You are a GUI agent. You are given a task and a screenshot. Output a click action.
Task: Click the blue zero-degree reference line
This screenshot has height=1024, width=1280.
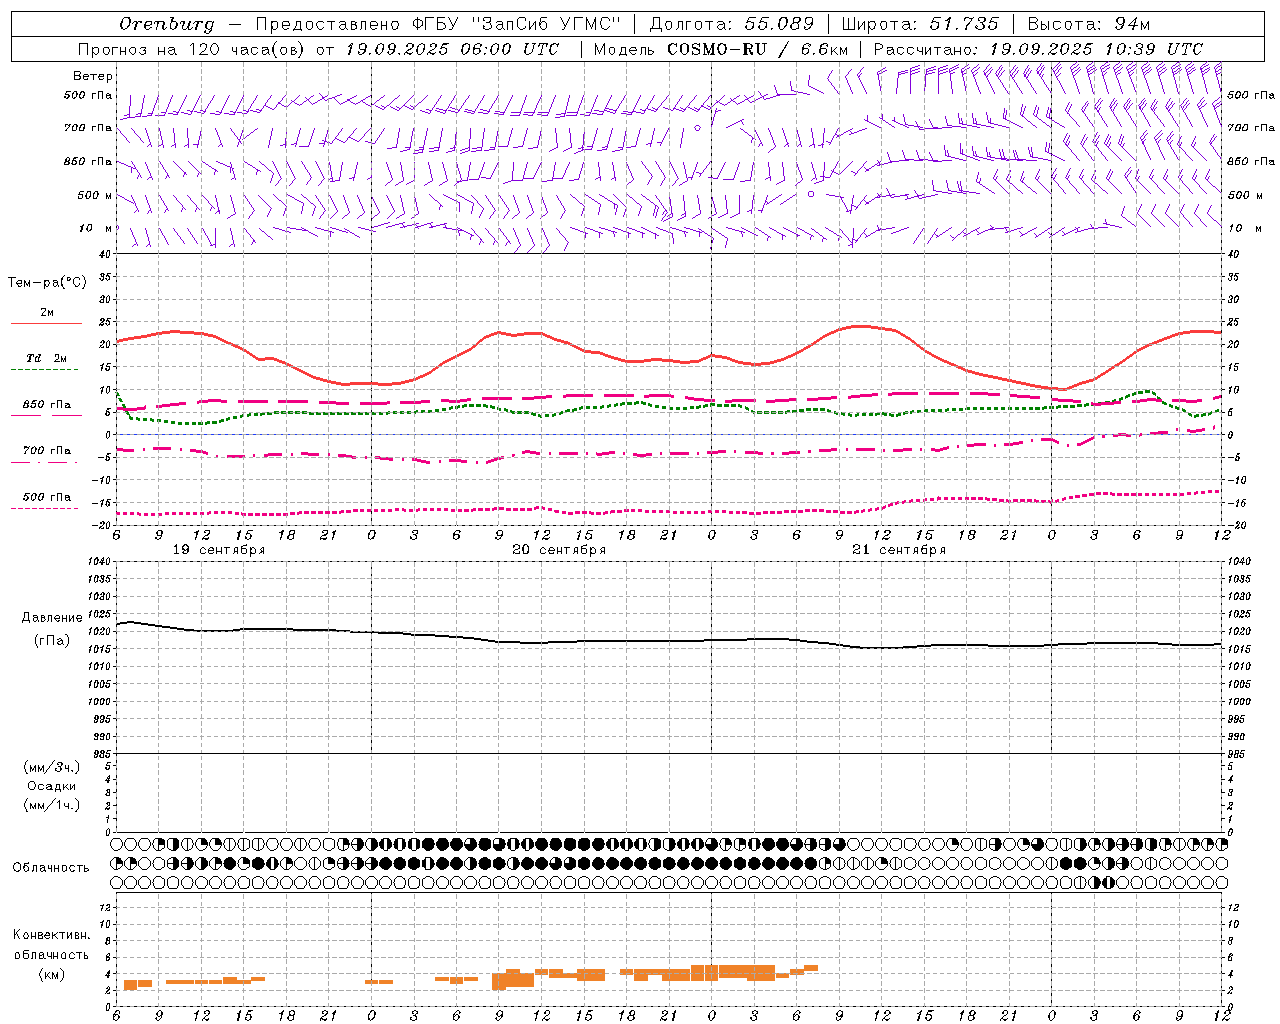[x=669, y=435]
